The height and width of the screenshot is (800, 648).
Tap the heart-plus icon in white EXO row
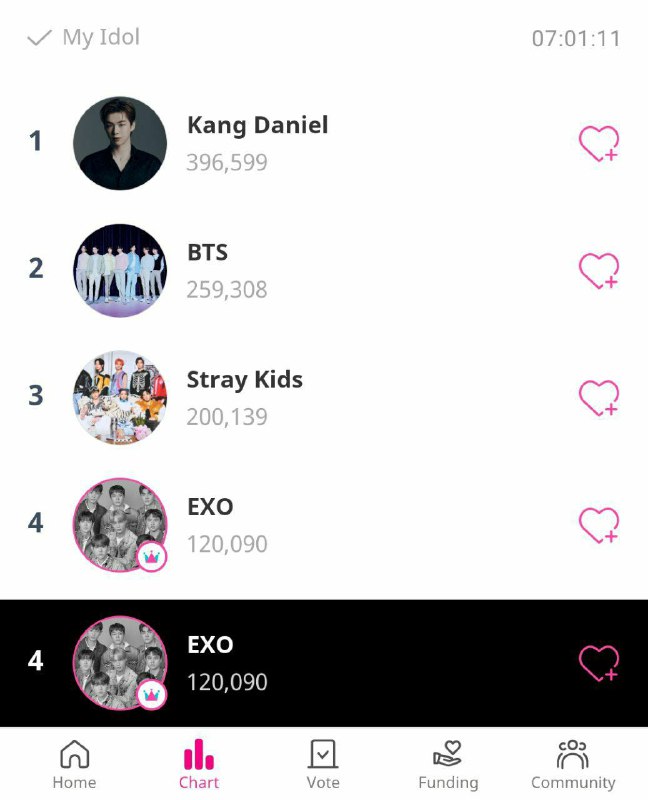(x=599, y=526)
